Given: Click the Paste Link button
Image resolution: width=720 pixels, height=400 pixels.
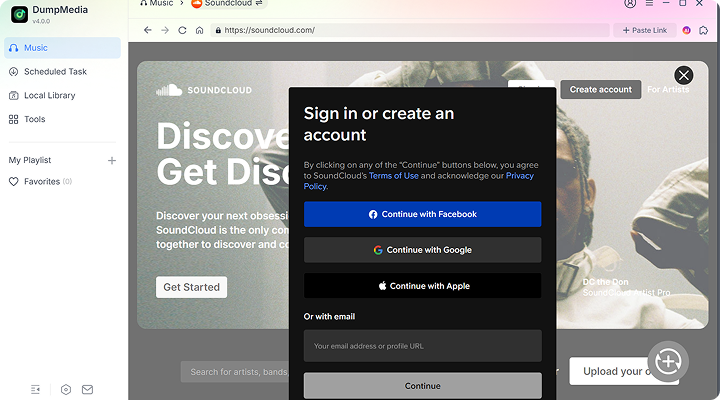Looking at the screenshot, I should click(645, 30).
